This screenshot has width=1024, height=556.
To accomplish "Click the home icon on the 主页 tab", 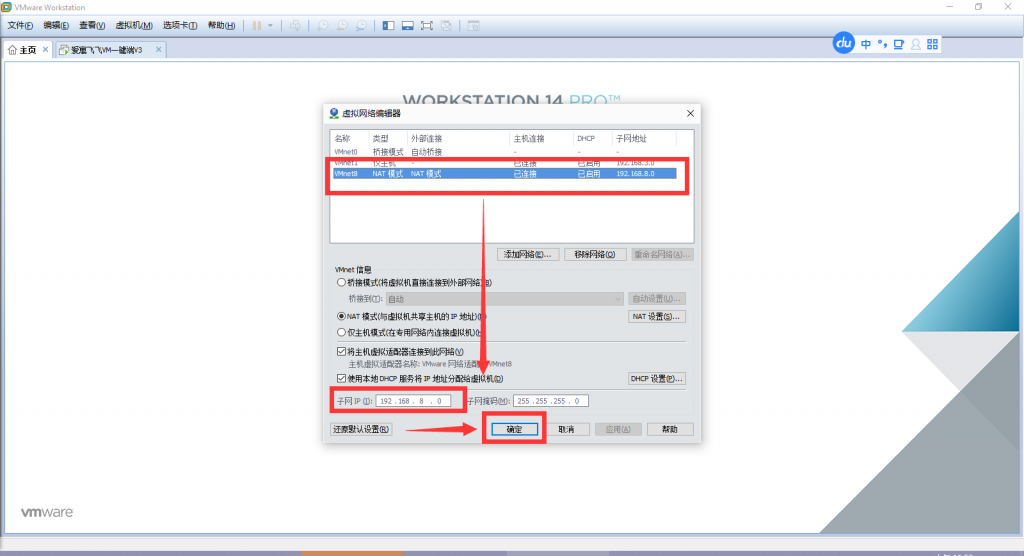I will (12, 50).
